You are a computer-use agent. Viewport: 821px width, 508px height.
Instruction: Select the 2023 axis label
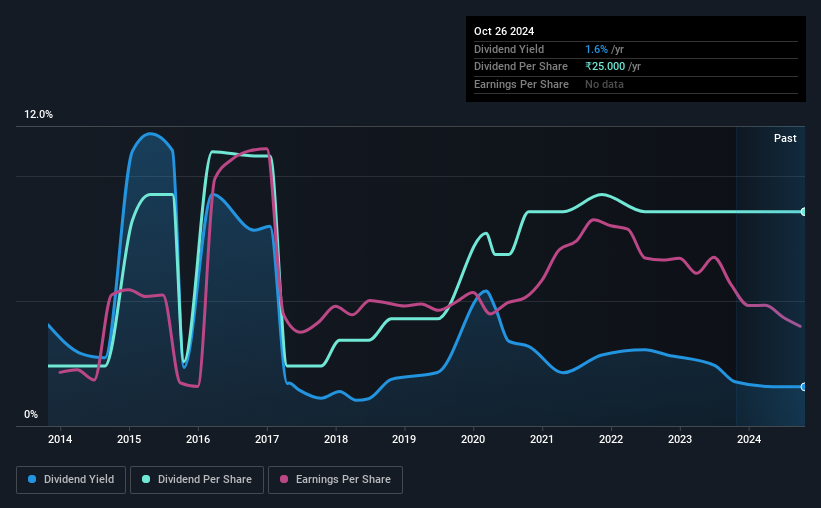680,439
